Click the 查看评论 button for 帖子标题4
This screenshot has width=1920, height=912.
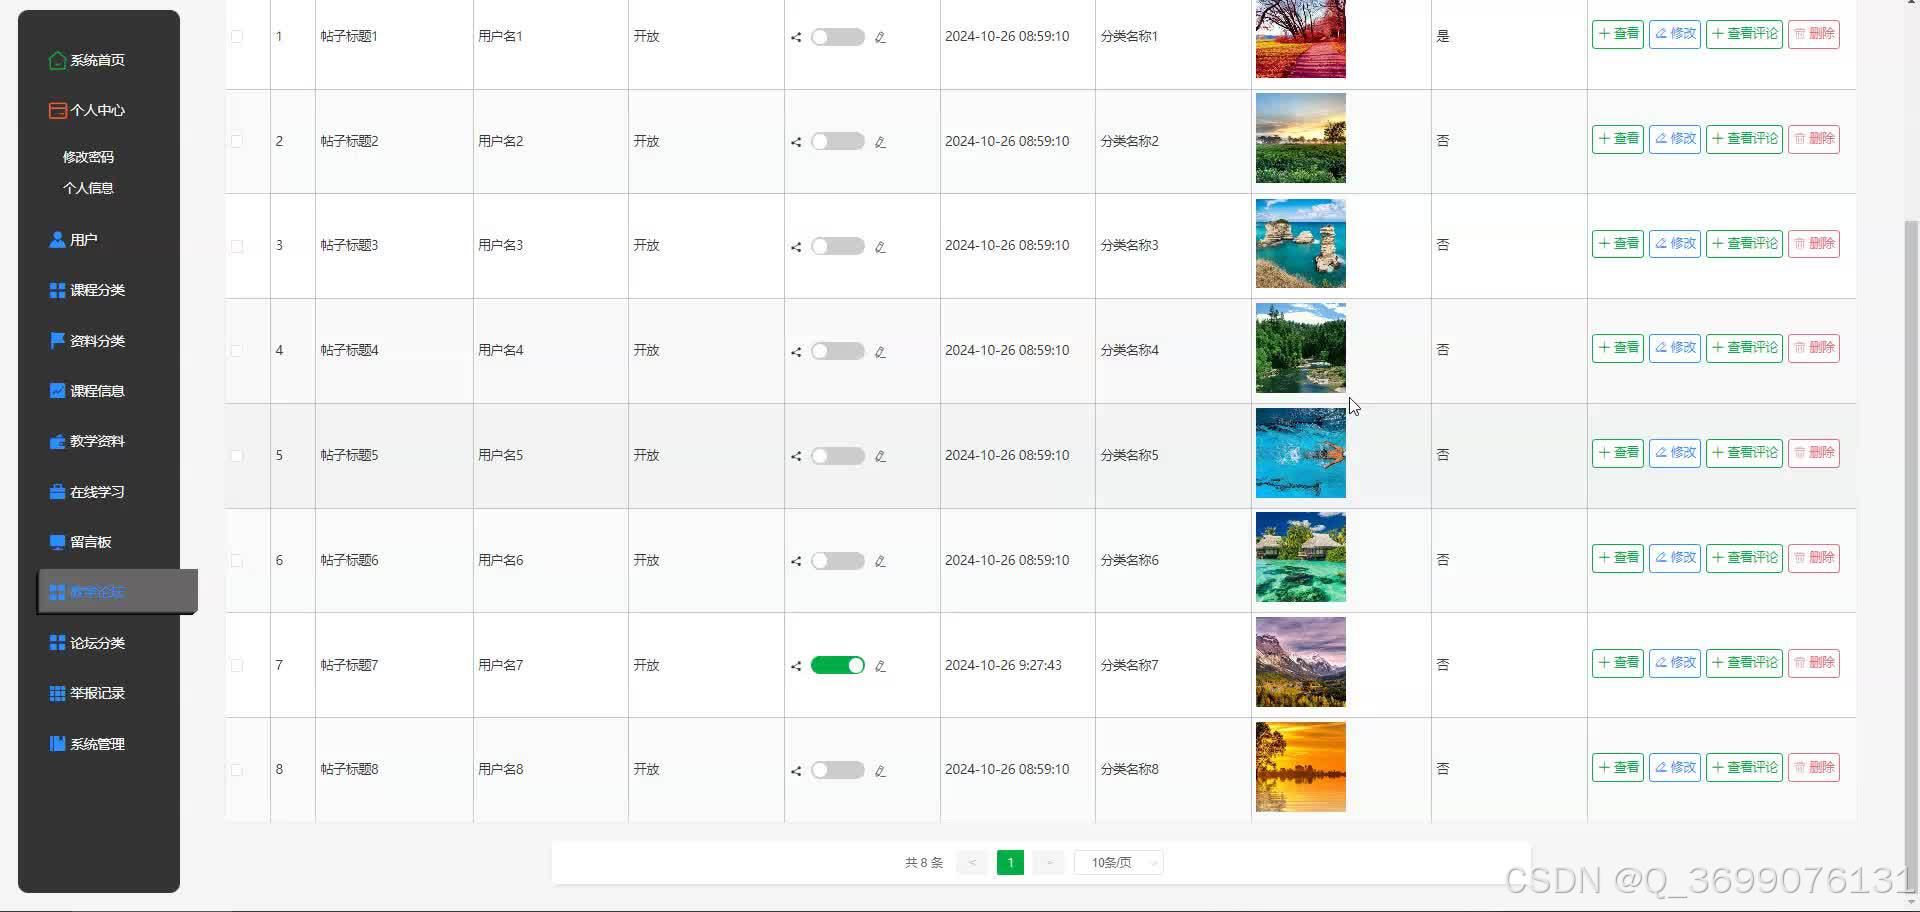coord(1744,348)
